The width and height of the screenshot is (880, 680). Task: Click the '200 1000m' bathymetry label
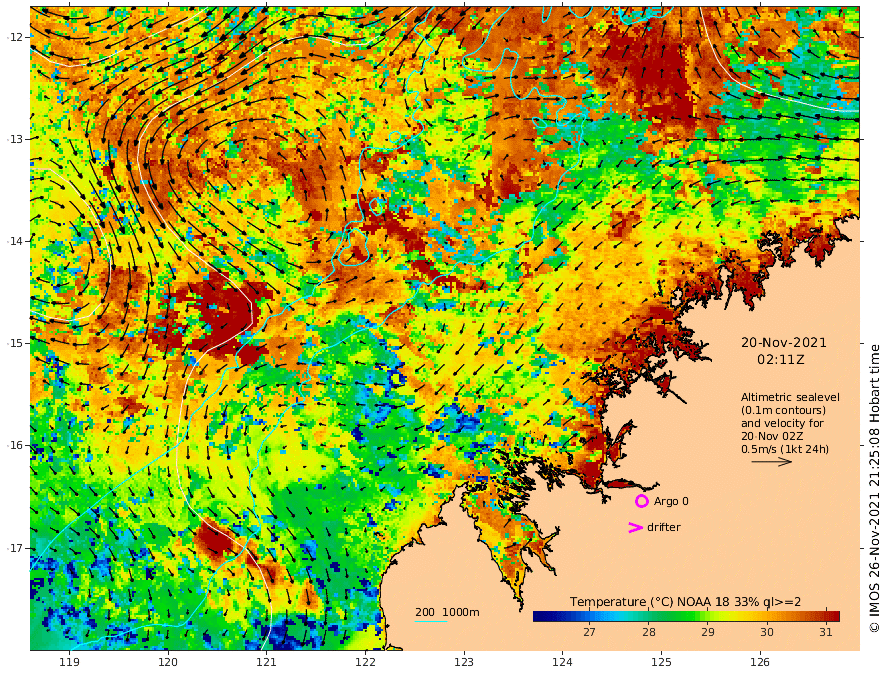pyautogui.click(x=447, y=612)
